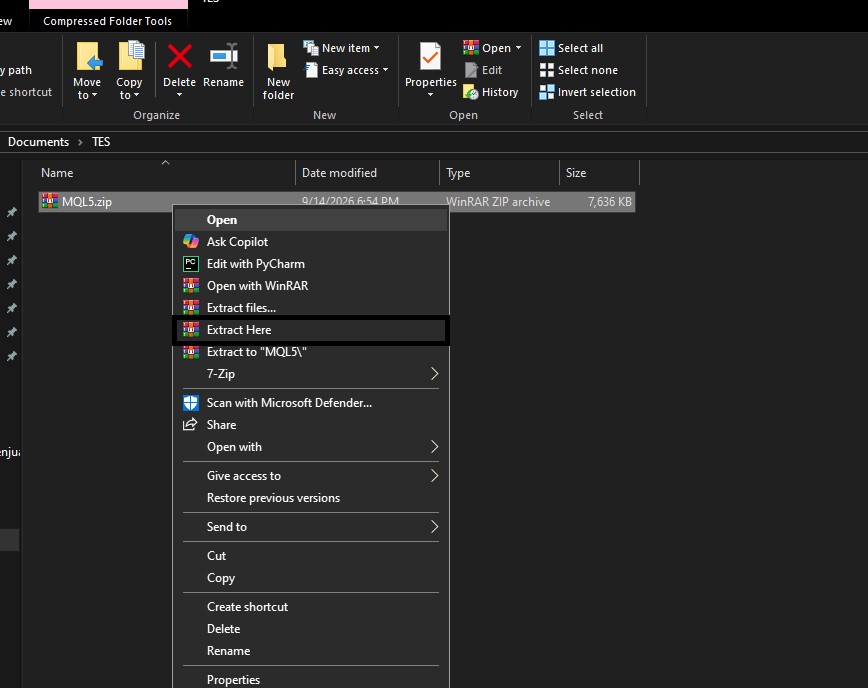Choose Cut from context menu
This screenshot has width=868, height=688.
311,555
